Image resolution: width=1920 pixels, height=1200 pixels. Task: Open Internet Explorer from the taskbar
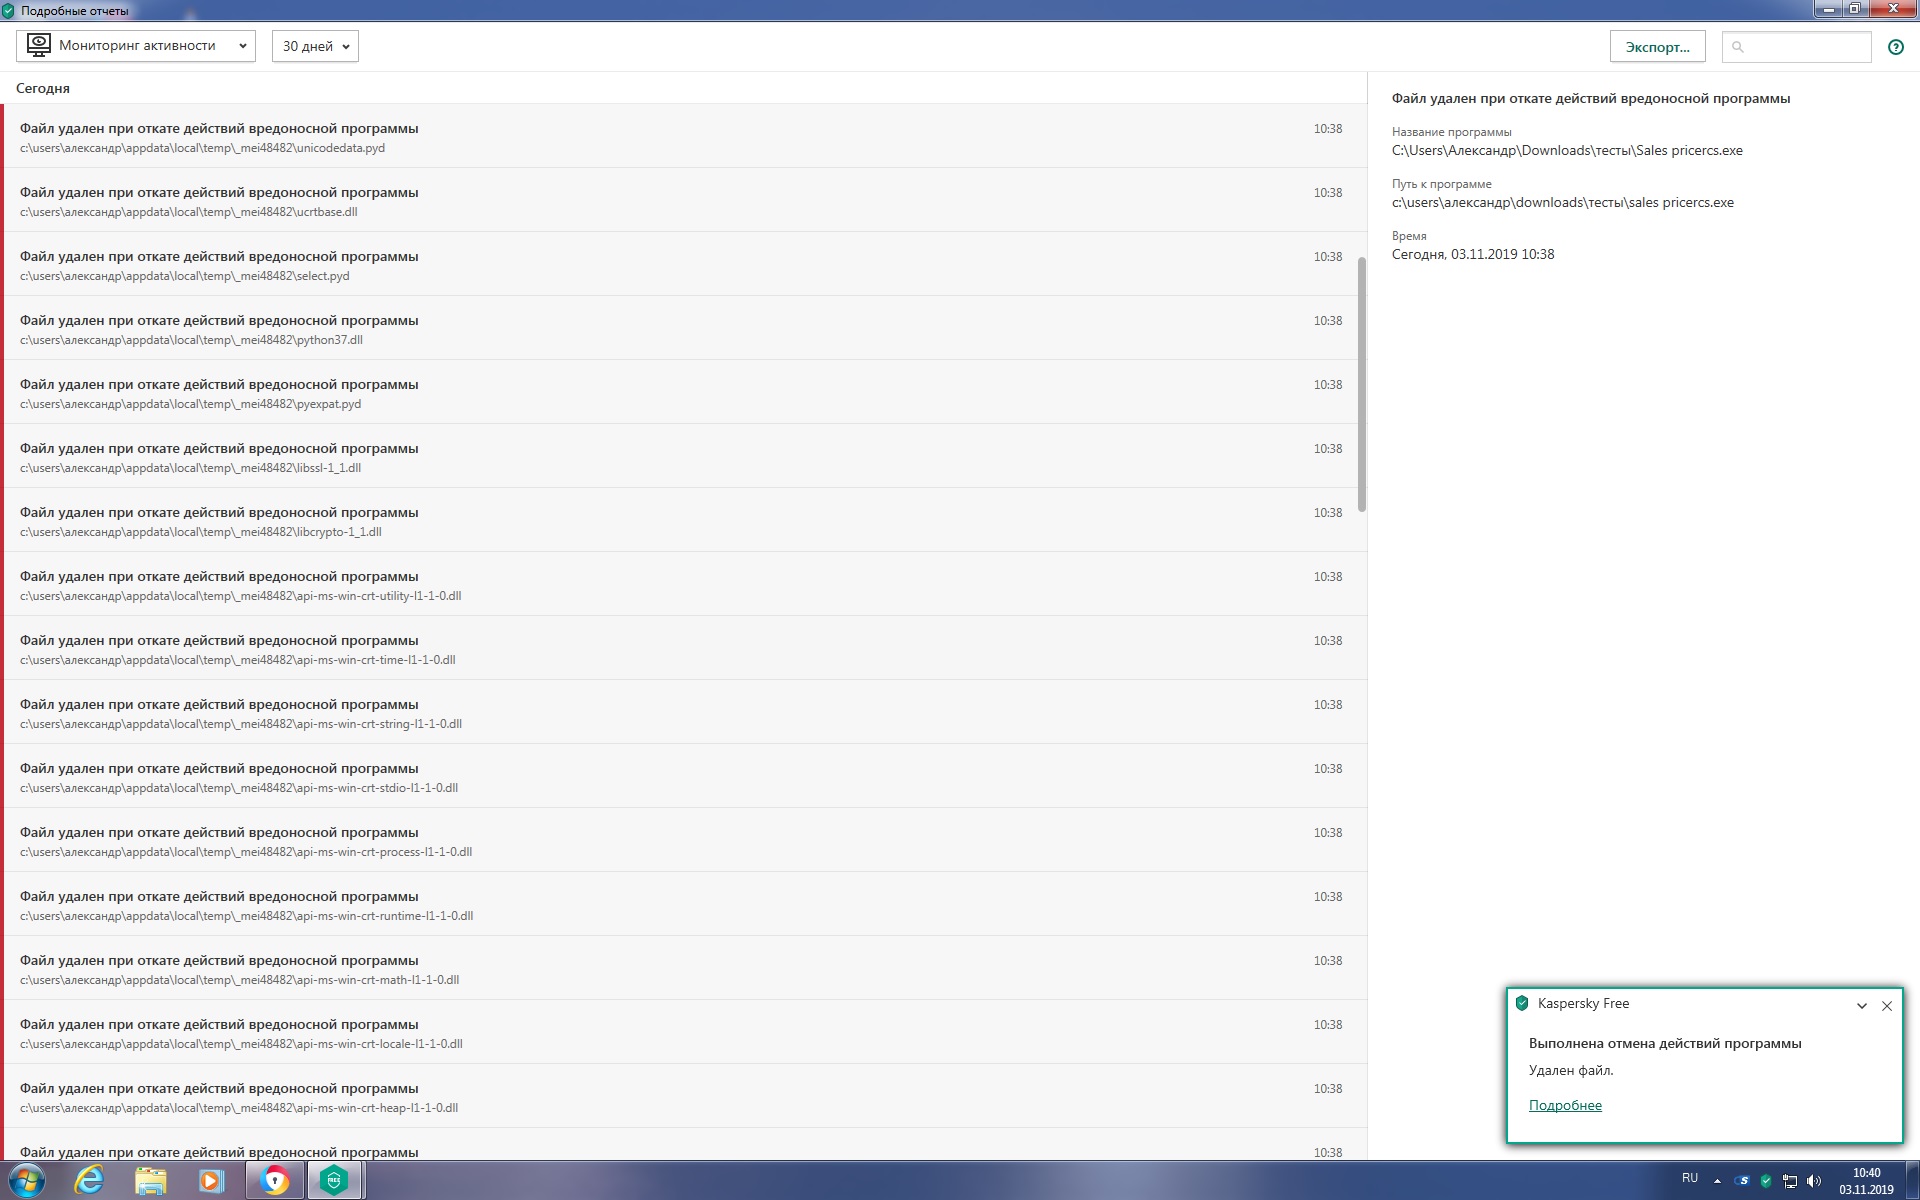(89, 1180)
